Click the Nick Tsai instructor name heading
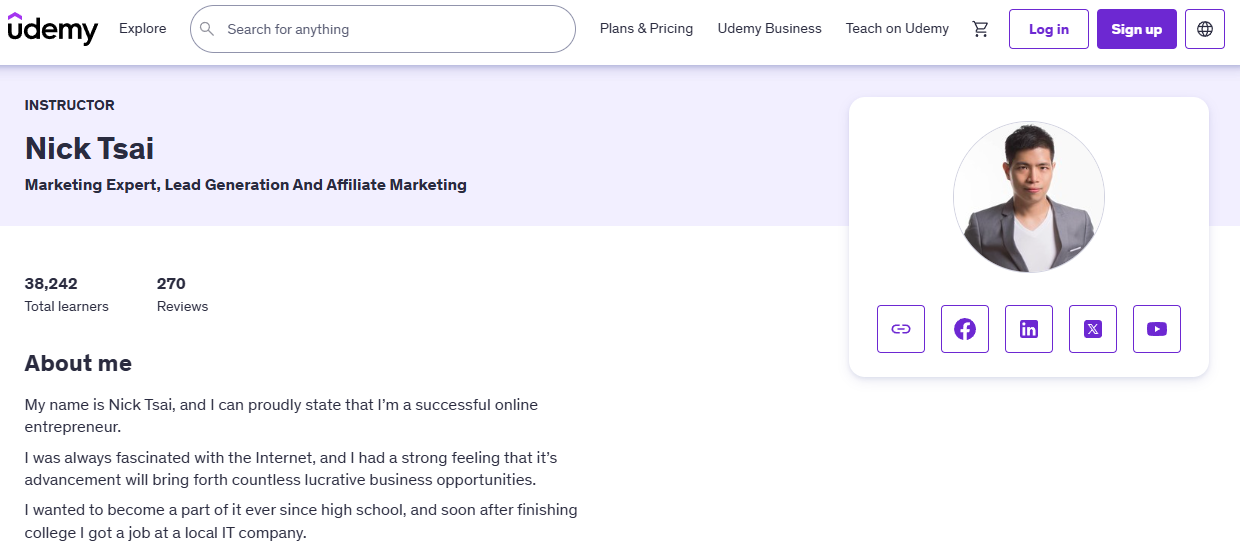The image size is (1240, 547). click(90, 148)
